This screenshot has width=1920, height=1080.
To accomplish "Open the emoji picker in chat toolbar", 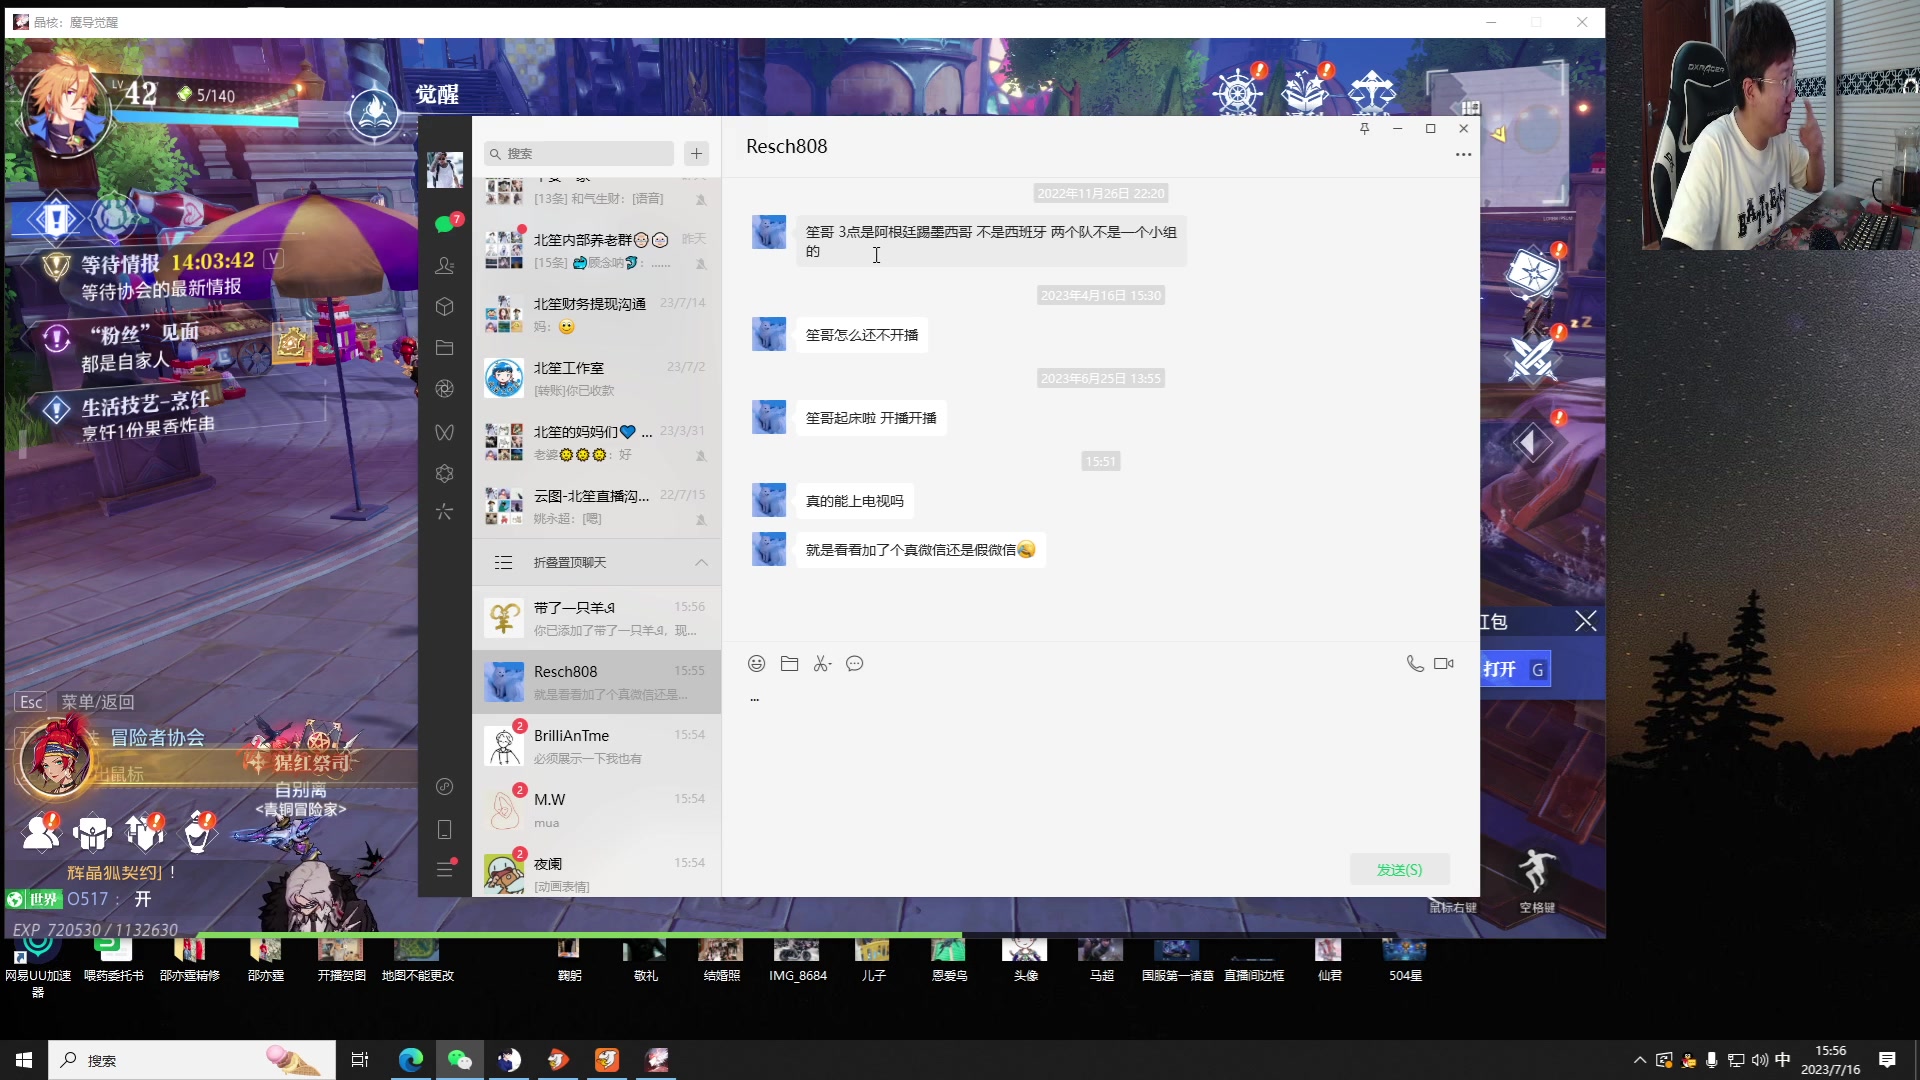I will click(x=757, y=664).
